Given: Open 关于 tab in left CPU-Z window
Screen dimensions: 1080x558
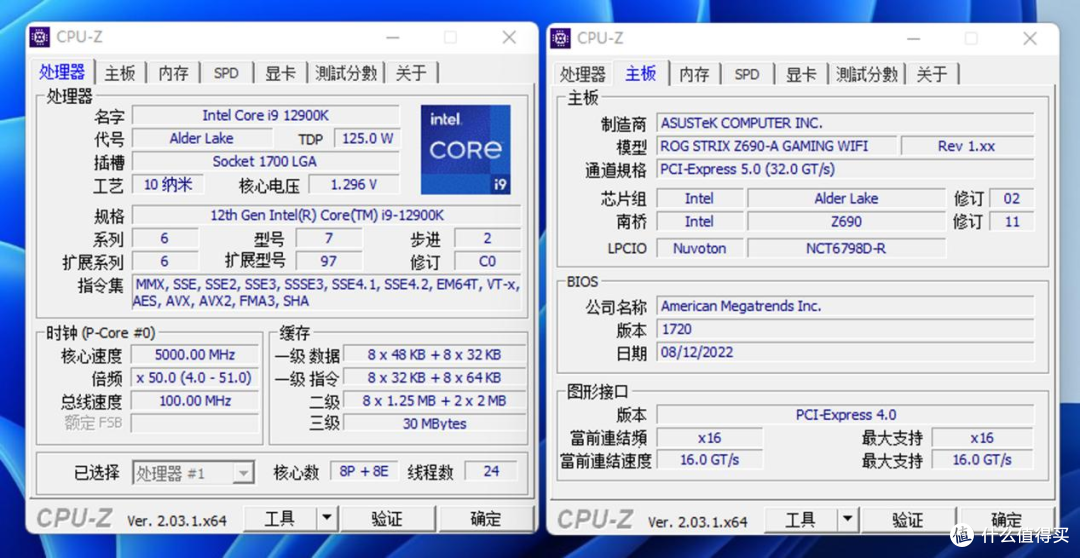Looking at the screenshot, I should pos(411,73).
